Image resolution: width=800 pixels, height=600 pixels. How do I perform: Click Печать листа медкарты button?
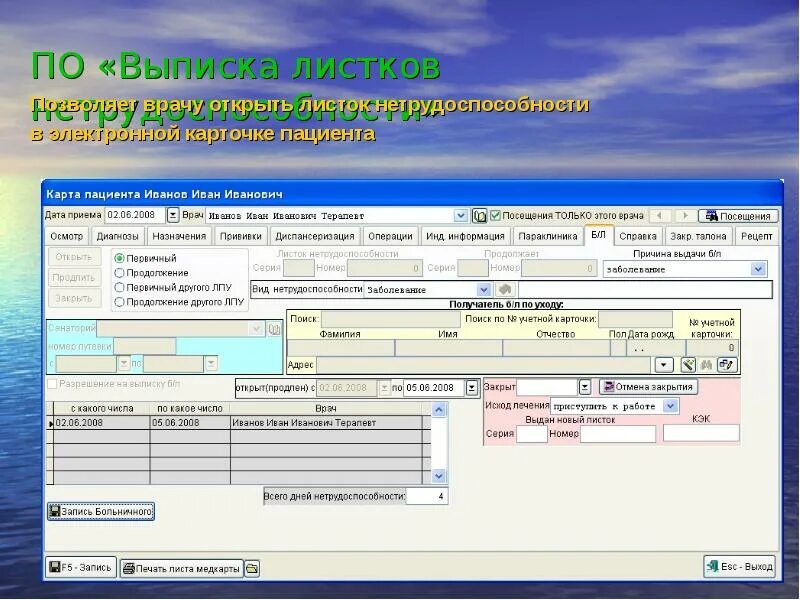coord(182,568)
